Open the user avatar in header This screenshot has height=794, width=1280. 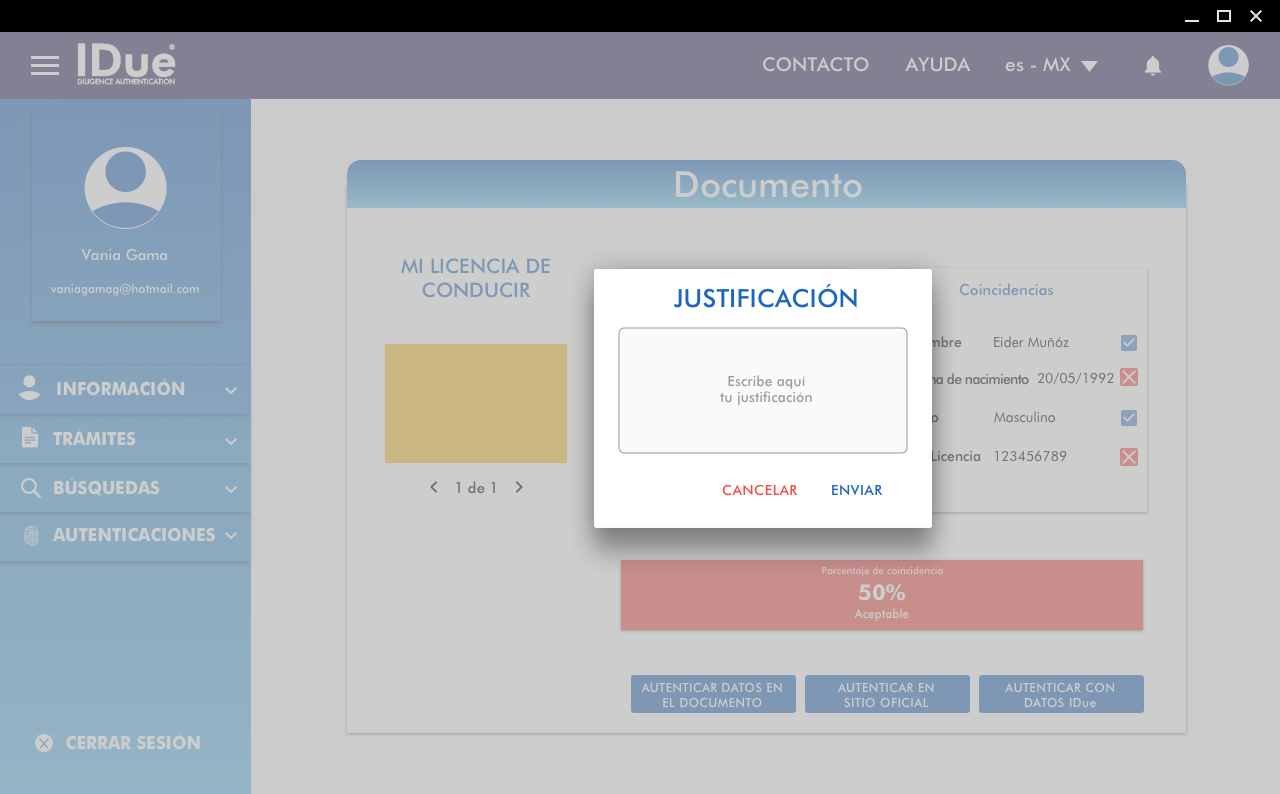1228,66
